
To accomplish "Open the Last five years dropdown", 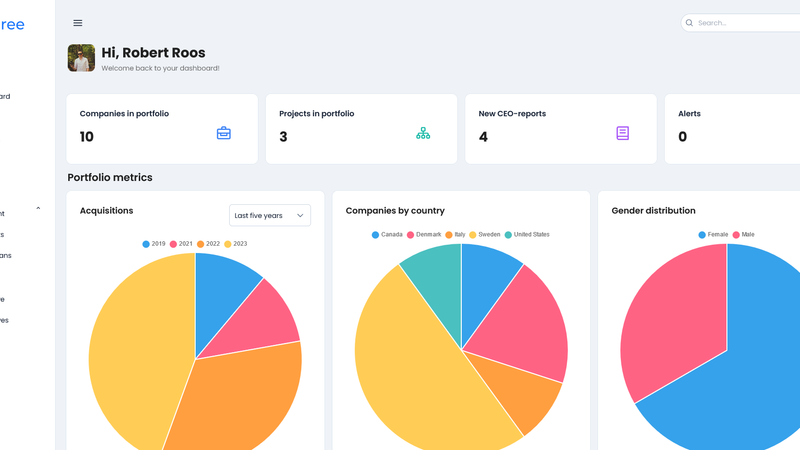I will pos(270,215).
